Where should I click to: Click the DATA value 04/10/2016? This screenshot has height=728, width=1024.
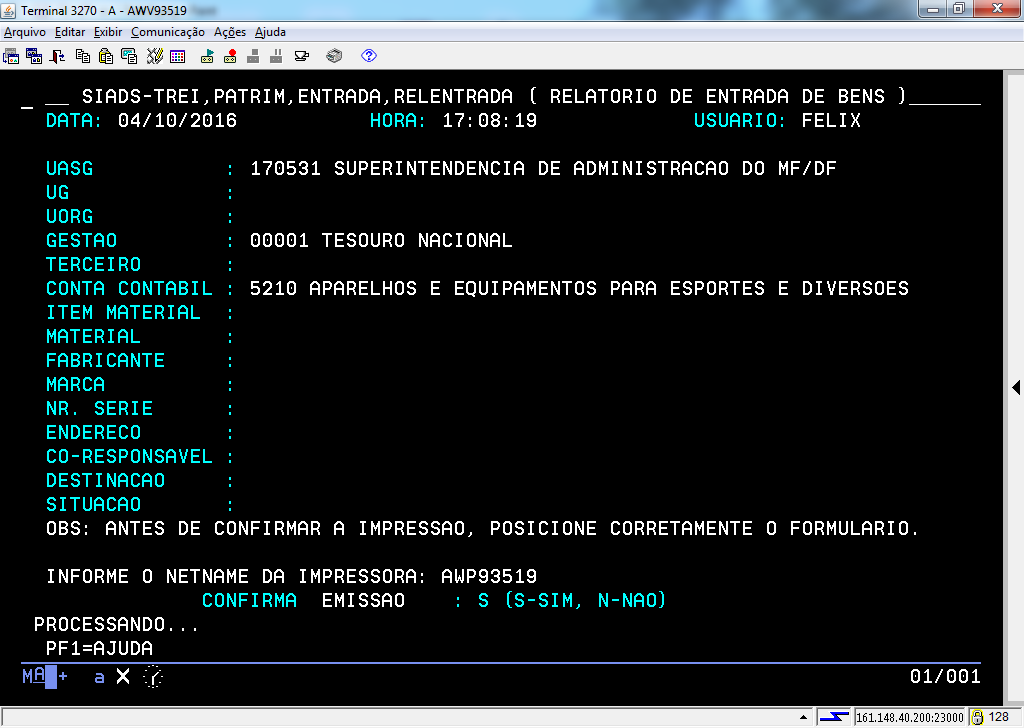pyautogui.click(x=178, y=121)
